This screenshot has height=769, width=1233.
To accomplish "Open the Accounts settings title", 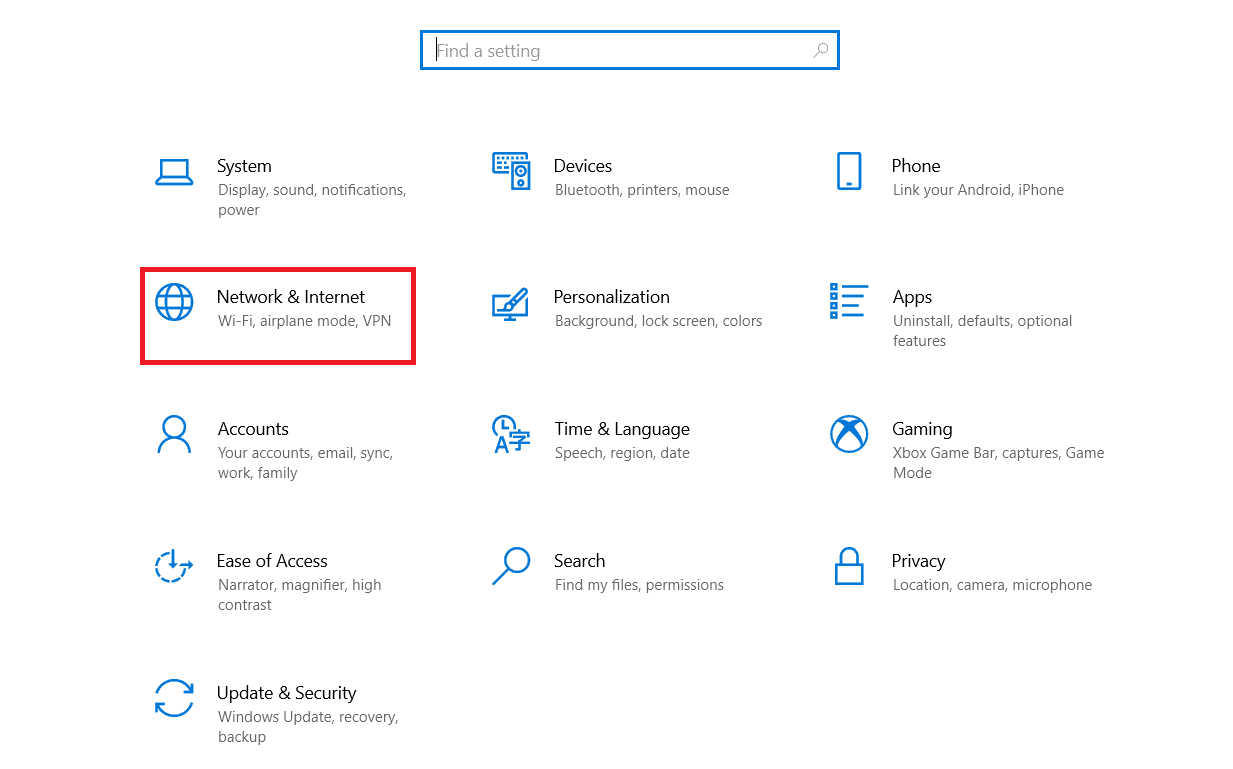I will pyautogui.click(x=253, y=429).
